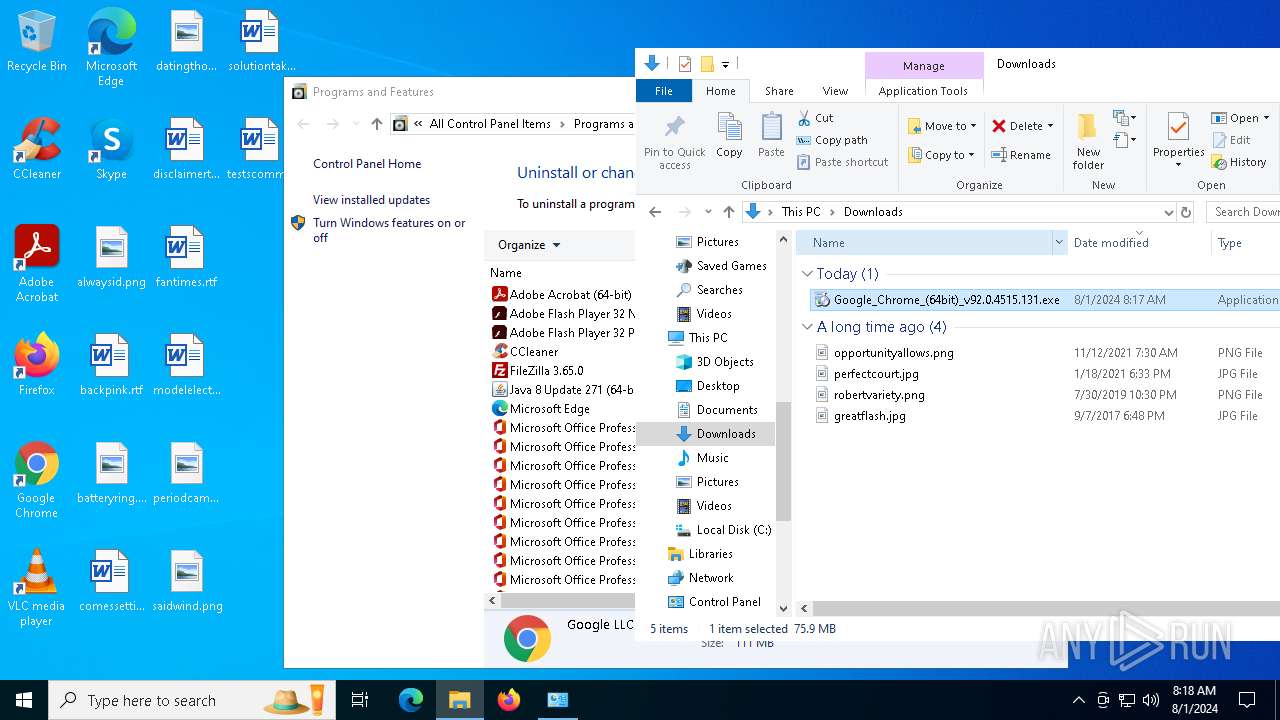The height and width of the screenshot is (720, 1280).
Task: Collapse the Today group in file list
Action: [x=808, y=274]
